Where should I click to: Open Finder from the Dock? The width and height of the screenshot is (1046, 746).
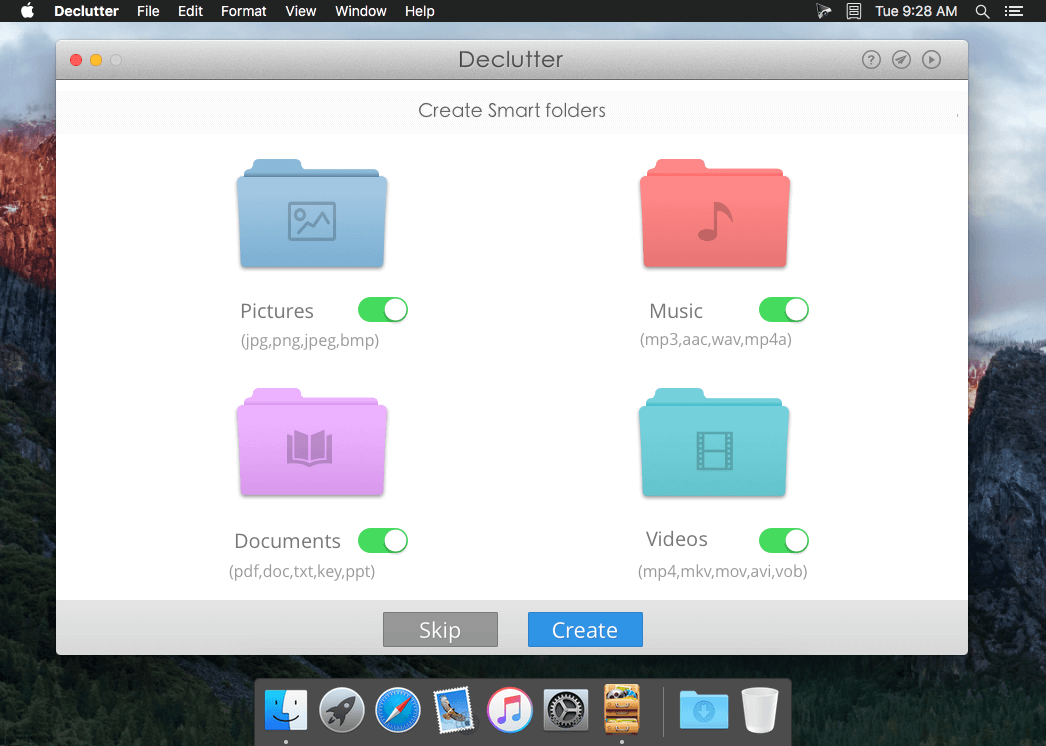286,710
